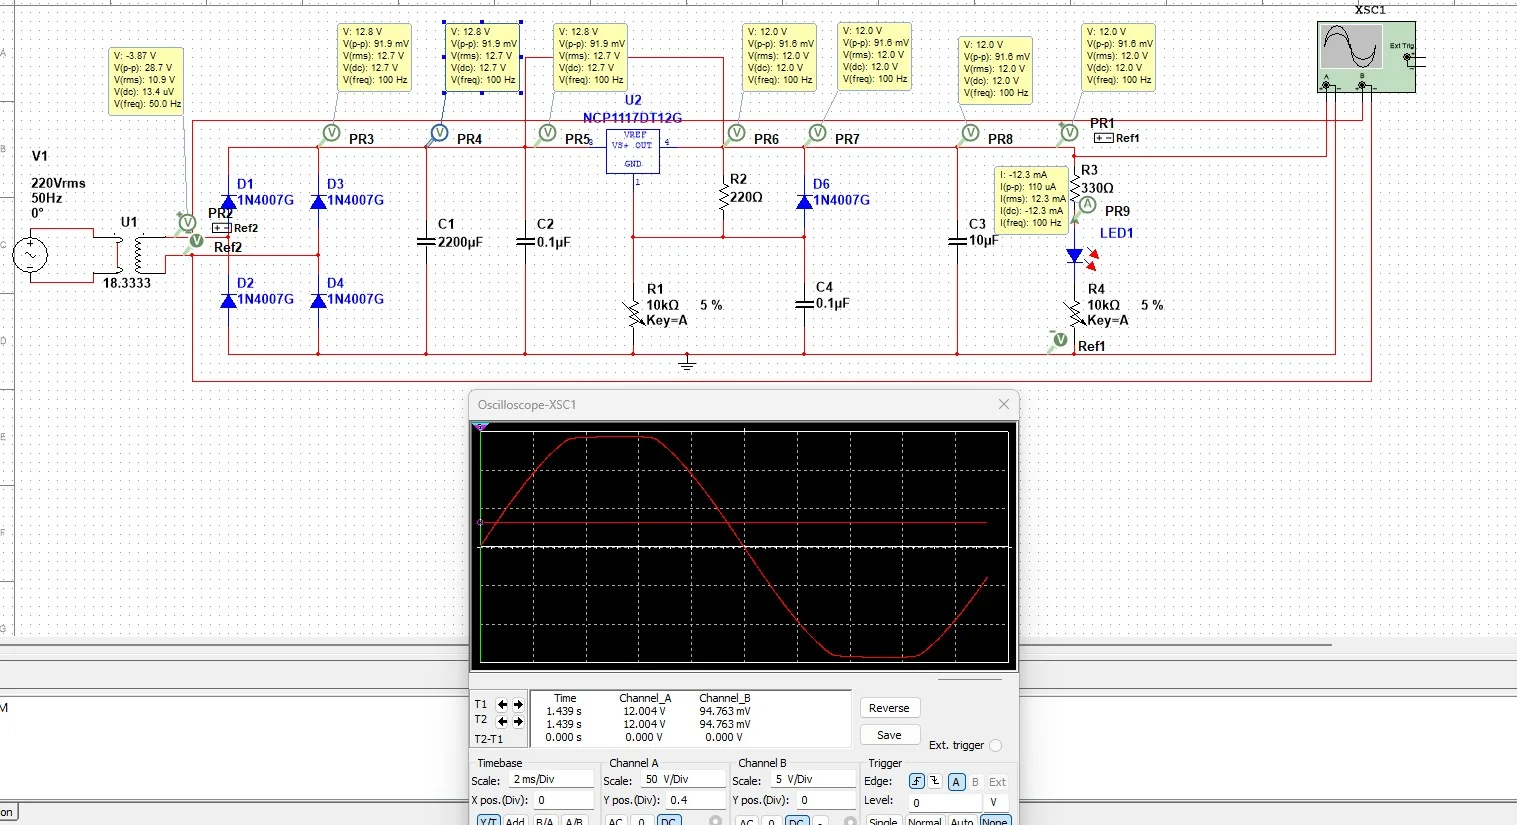Select falling edge trigger

coord(935,782)
